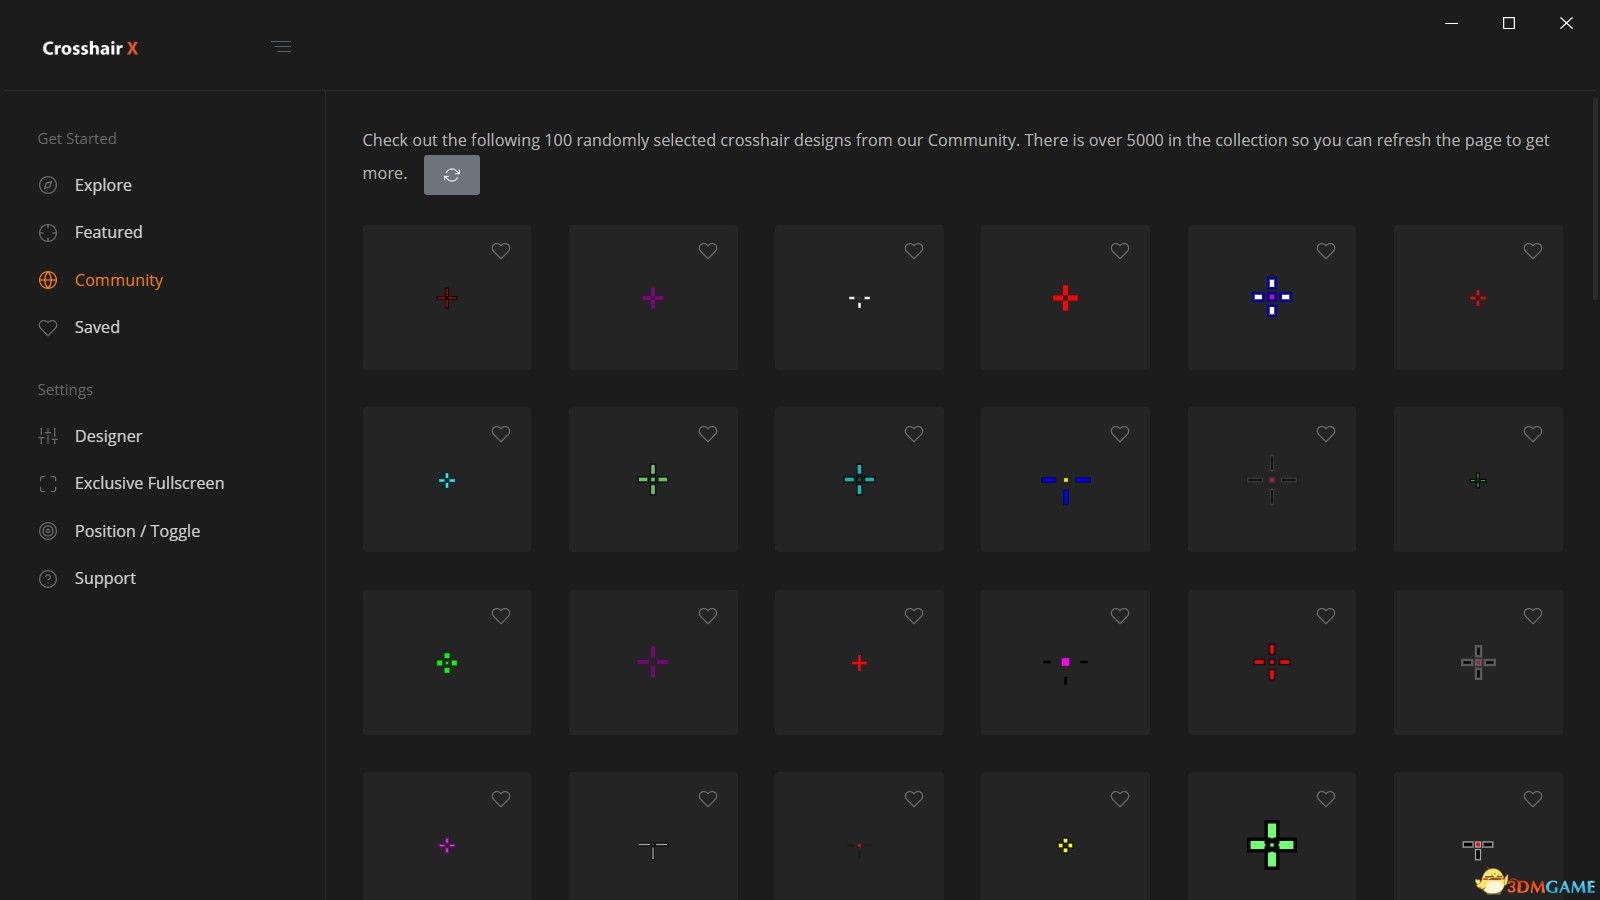Select the purple plus crosshair in first row
This screenshot has height=900, width=1600.
pyautogui.click(x=653, y=298)
